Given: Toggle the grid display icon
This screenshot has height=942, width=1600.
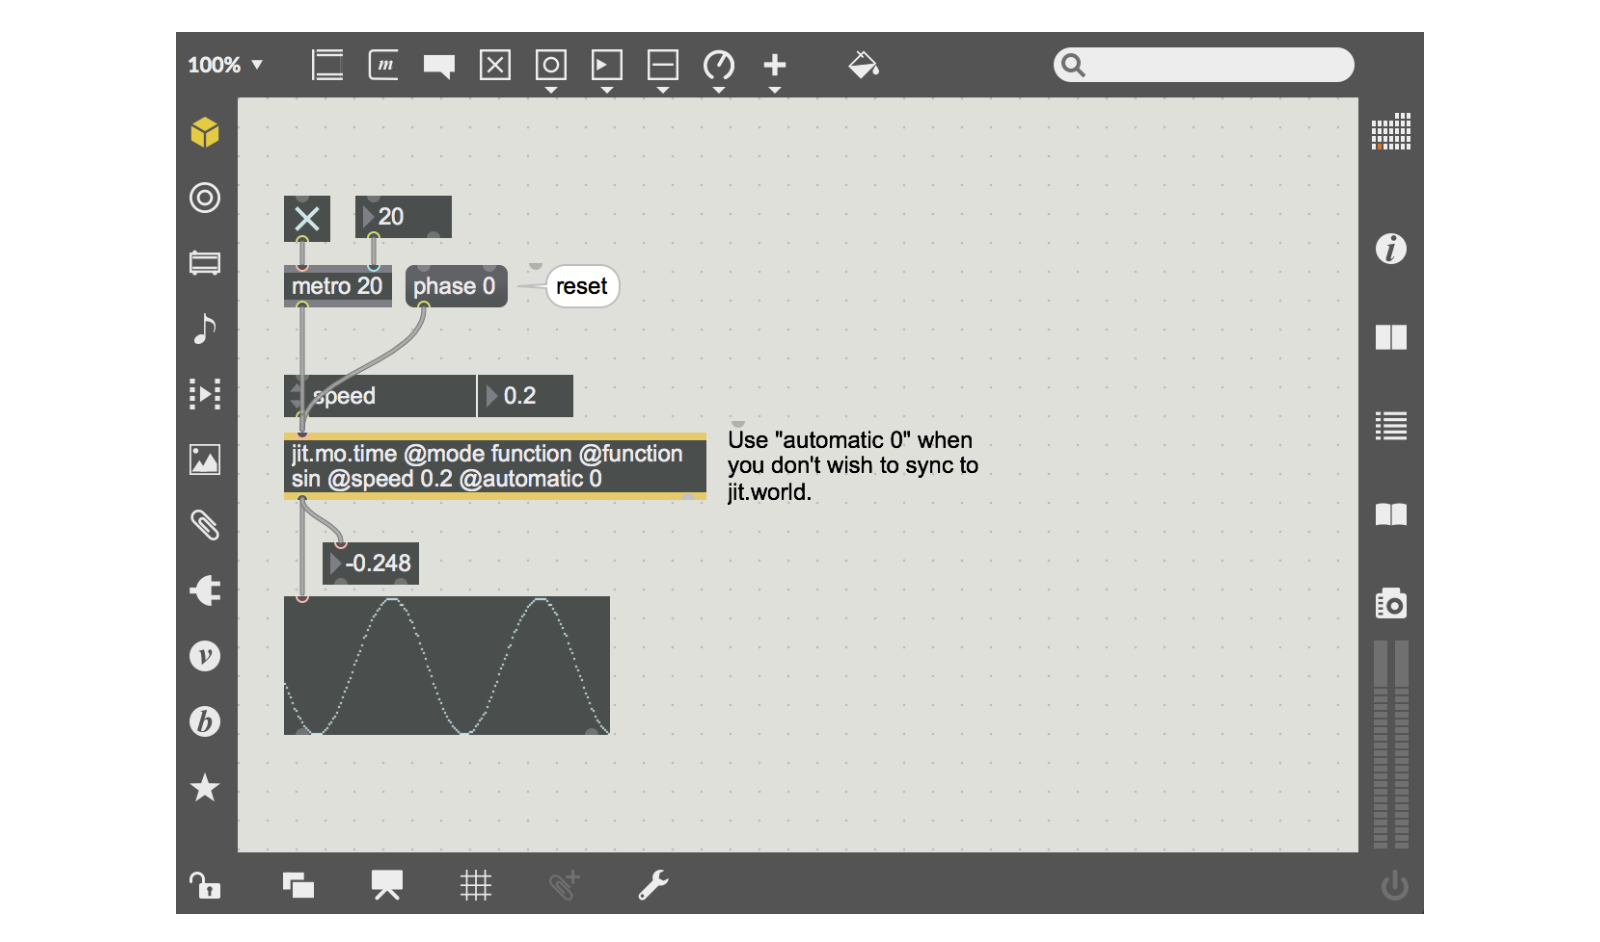Looking at the screenshot, I should coord(476,885).
